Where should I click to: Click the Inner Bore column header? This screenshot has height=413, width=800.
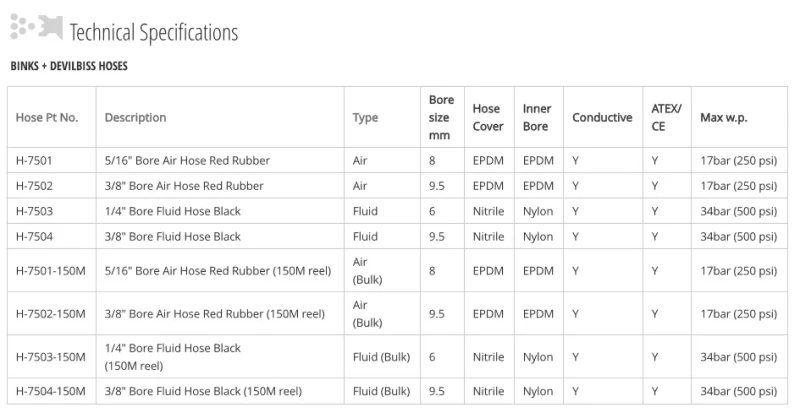[537, 117]
